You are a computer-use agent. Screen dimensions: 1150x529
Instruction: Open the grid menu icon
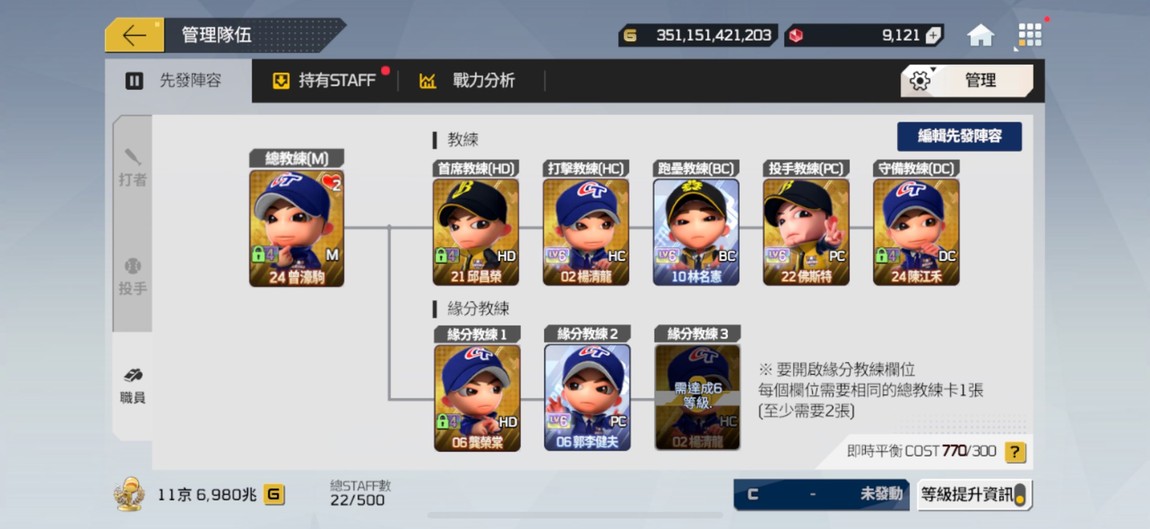point(1030,35)
